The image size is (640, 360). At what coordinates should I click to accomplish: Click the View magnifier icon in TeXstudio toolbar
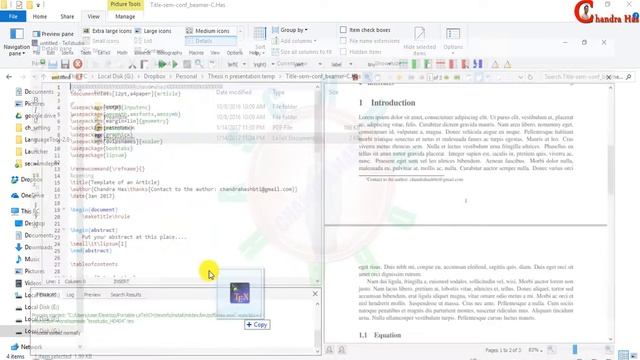199,64
